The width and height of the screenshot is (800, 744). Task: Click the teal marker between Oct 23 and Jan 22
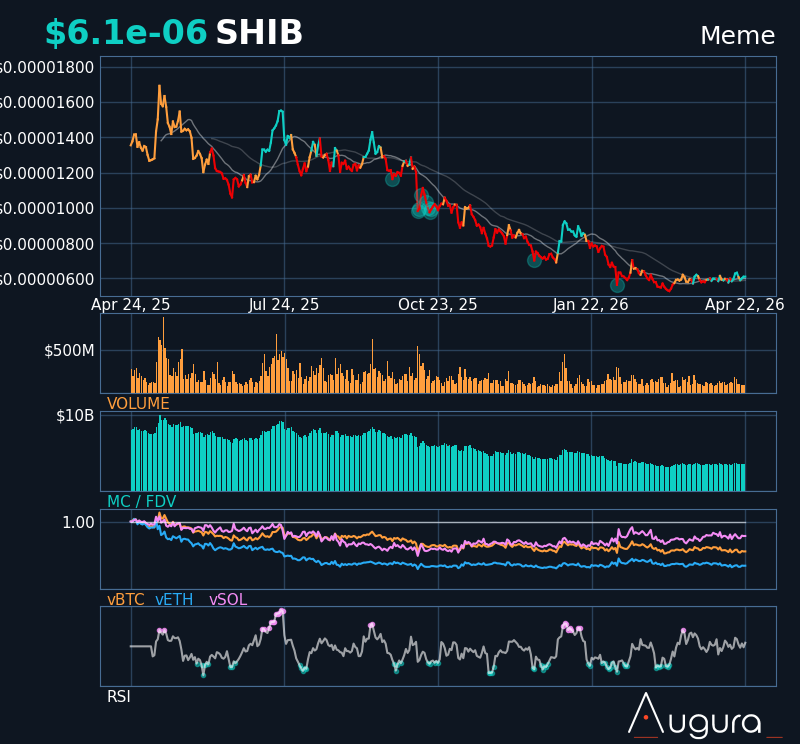pos(534,260)
